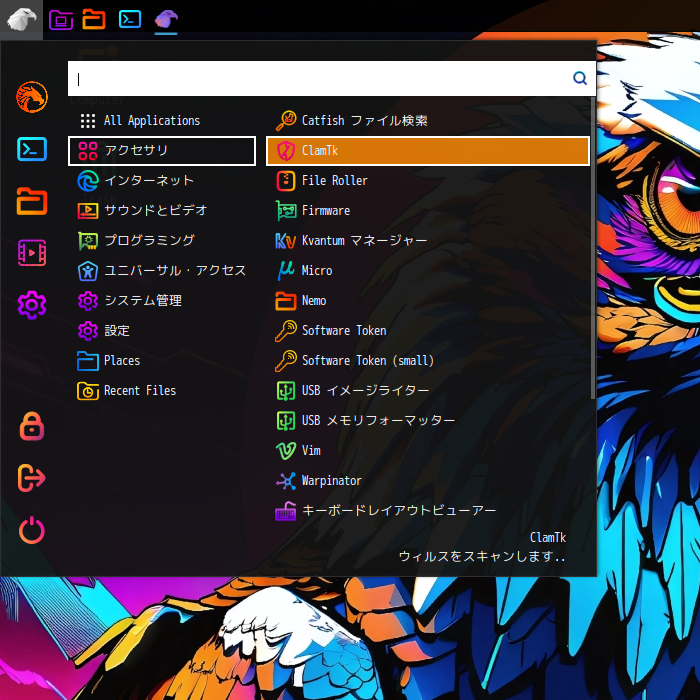Click the show desktop icon in top panel
The width and height of the screenshot is (700, 700).
[61, 20]
